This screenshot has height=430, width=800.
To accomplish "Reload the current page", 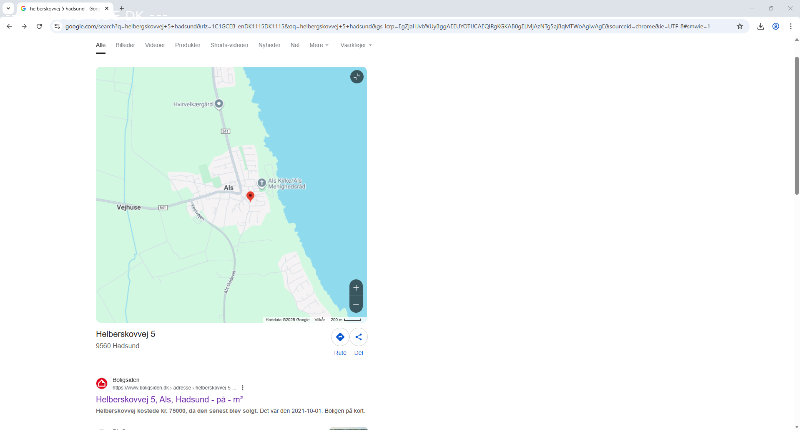I will (40, 26).
